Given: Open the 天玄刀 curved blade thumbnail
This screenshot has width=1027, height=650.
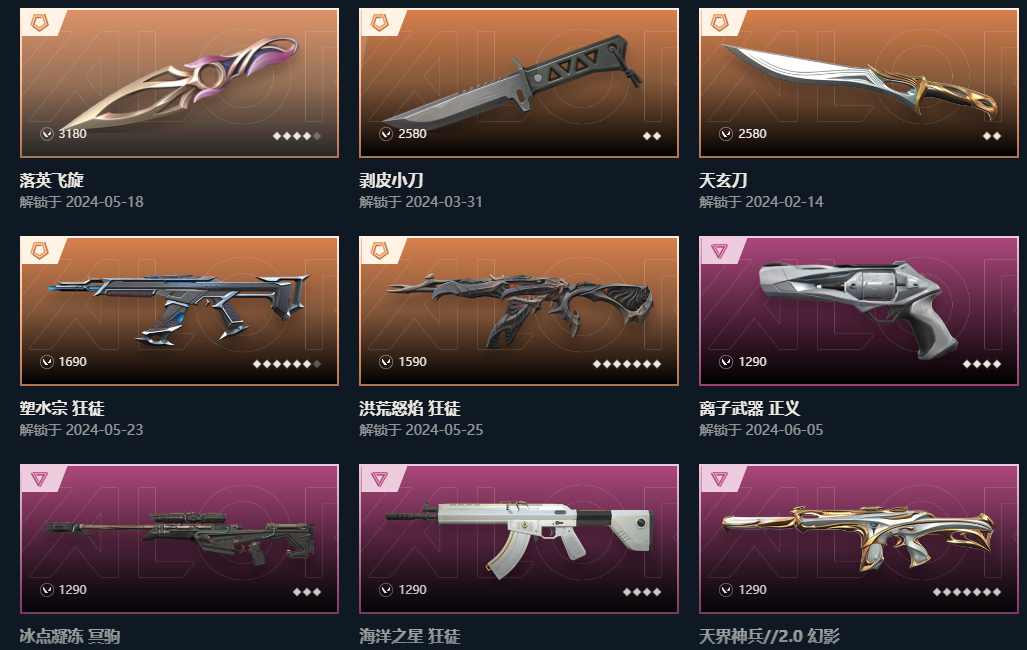Looking at the screenshot, I should tap(859, 83).
